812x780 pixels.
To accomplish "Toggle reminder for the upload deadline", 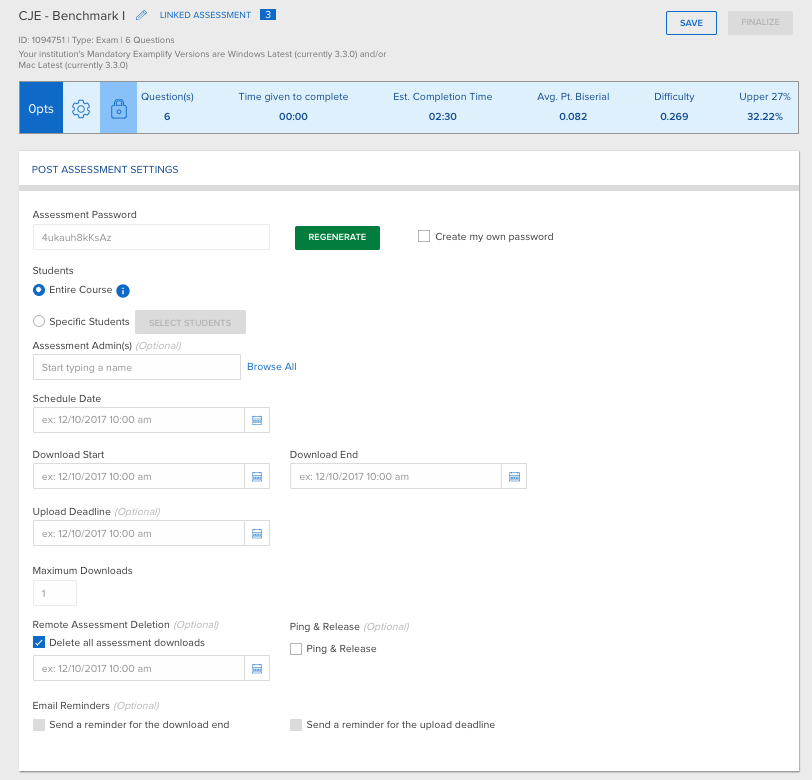I will 296,725.
